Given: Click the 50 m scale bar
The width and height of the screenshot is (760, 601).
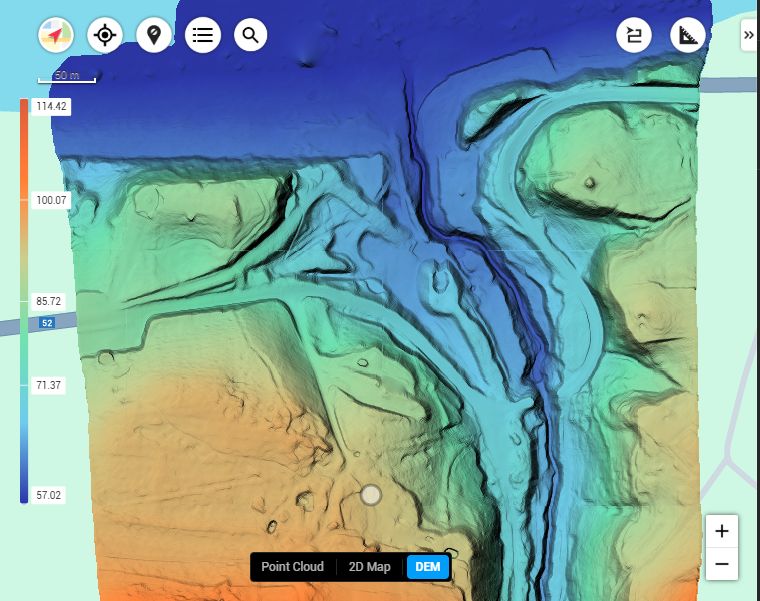Looking at the screenshot, I should tap(67, 77).
